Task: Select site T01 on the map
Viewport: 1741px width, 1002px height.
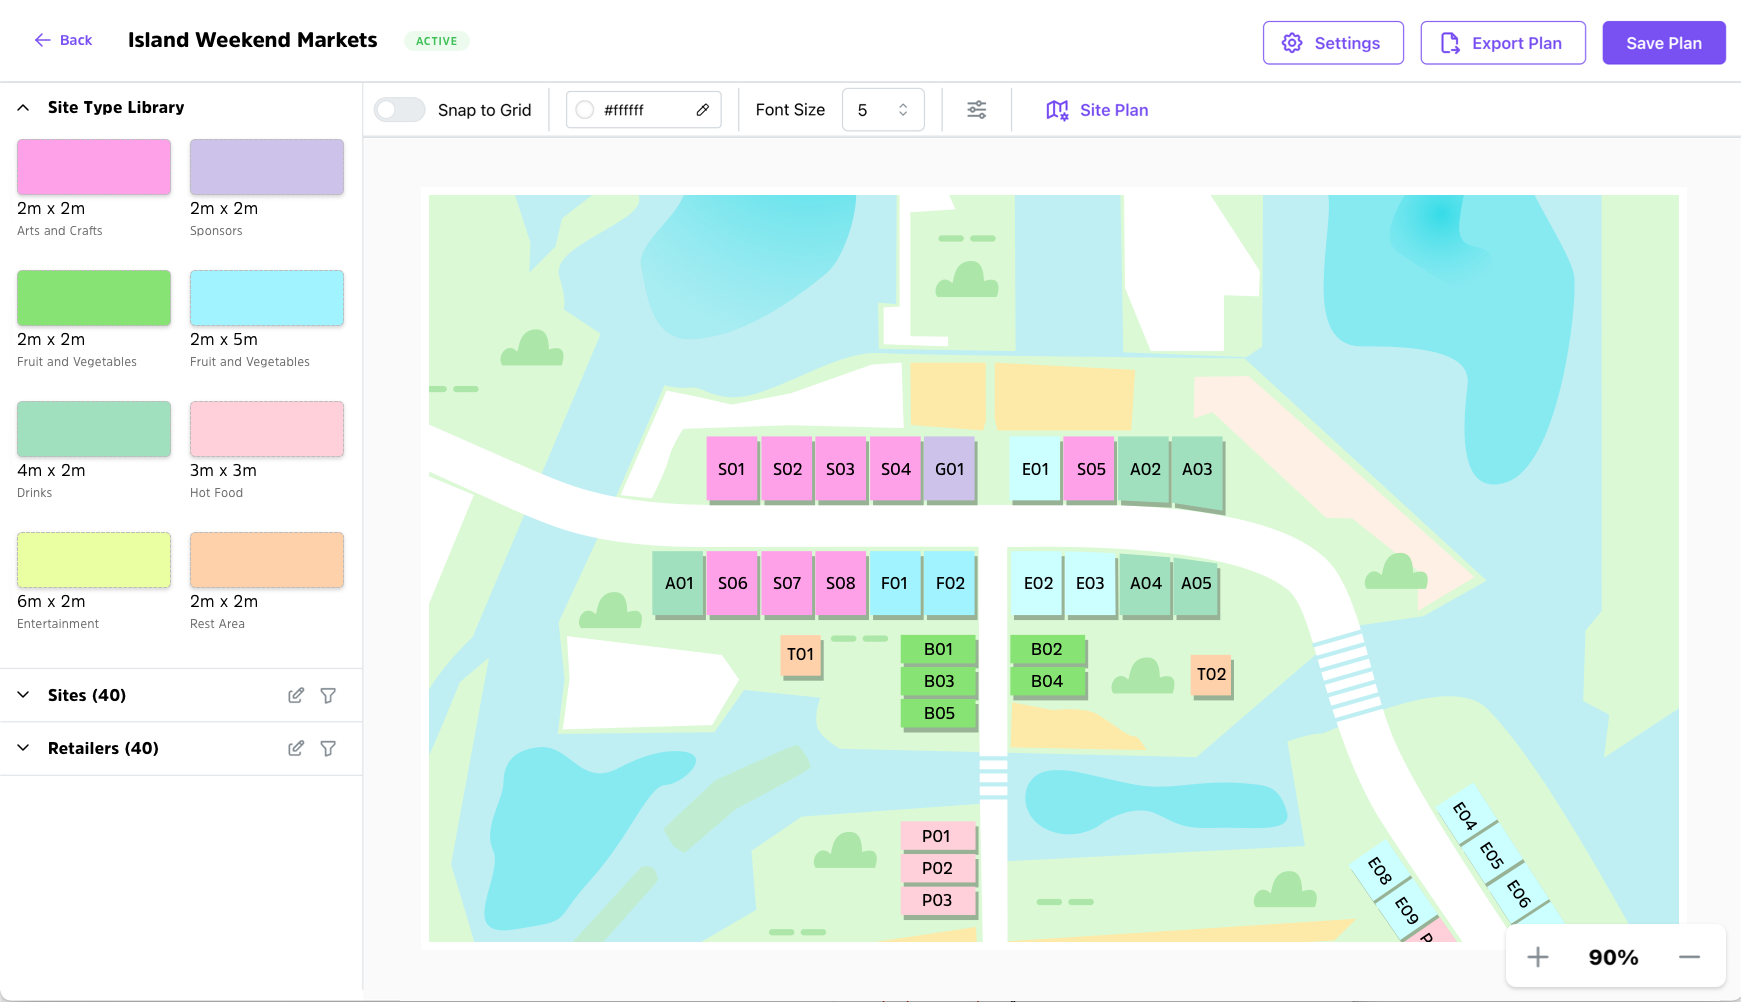Action: (800, 655)
